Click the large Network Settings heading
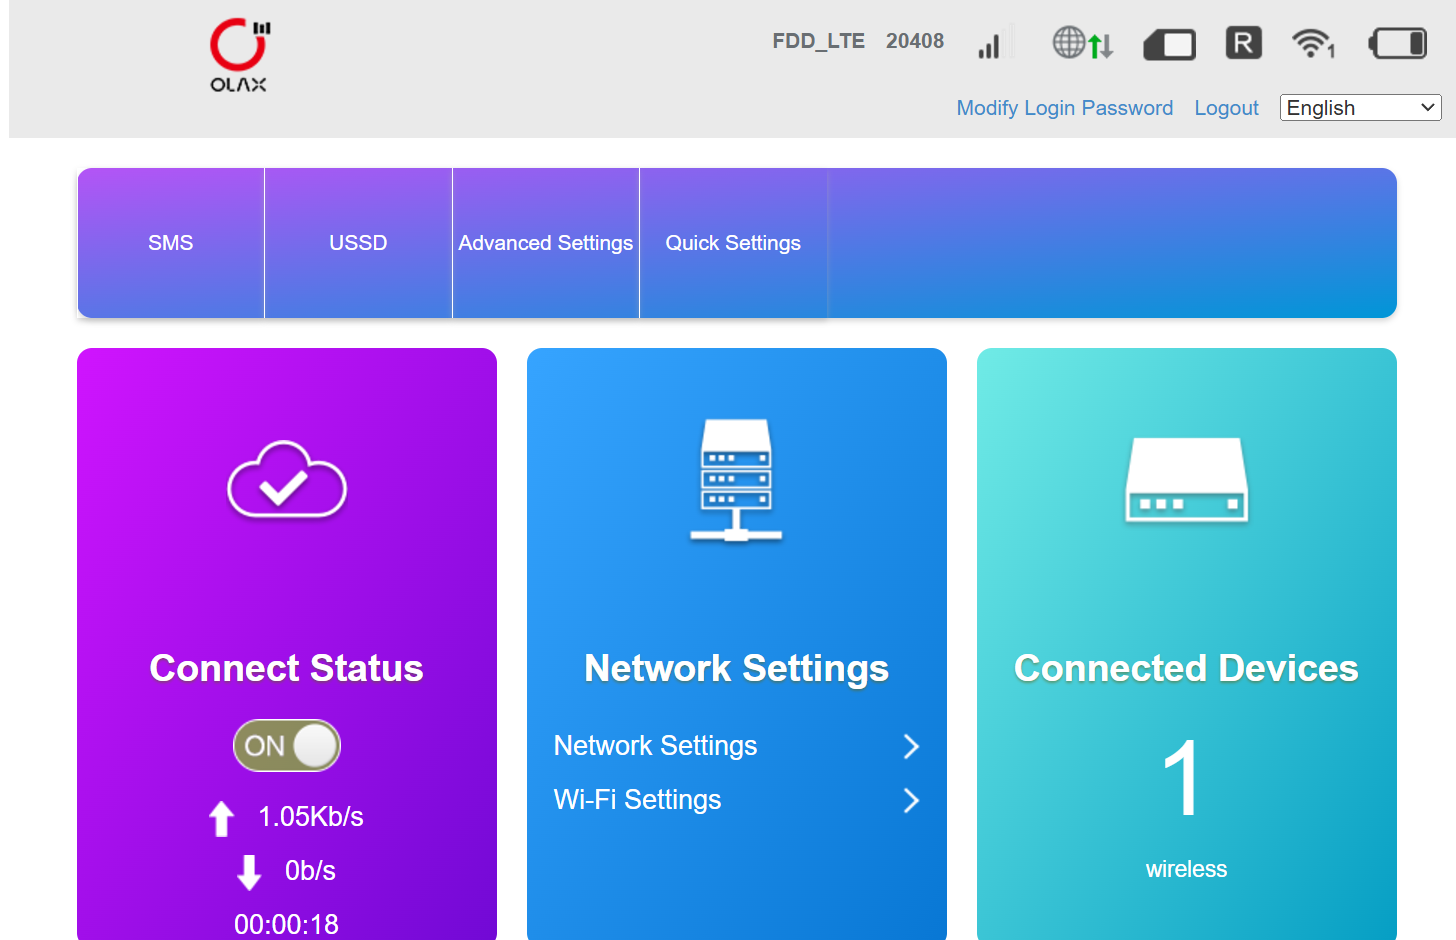 737,668
